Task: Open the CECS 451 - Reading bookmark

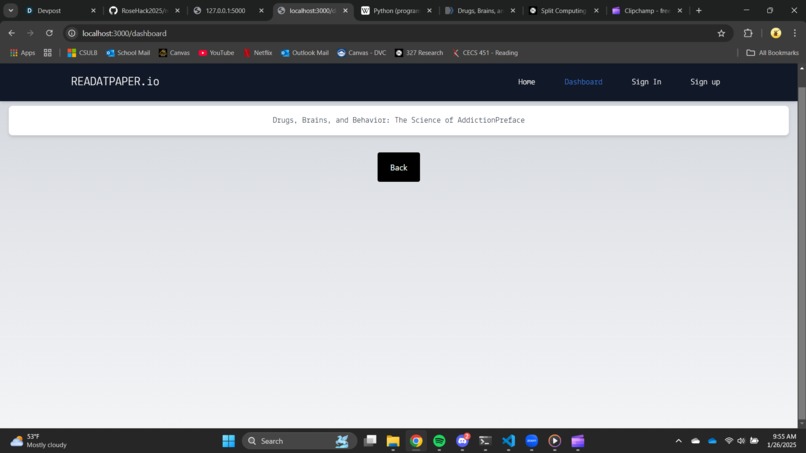Action: [485, 52]
